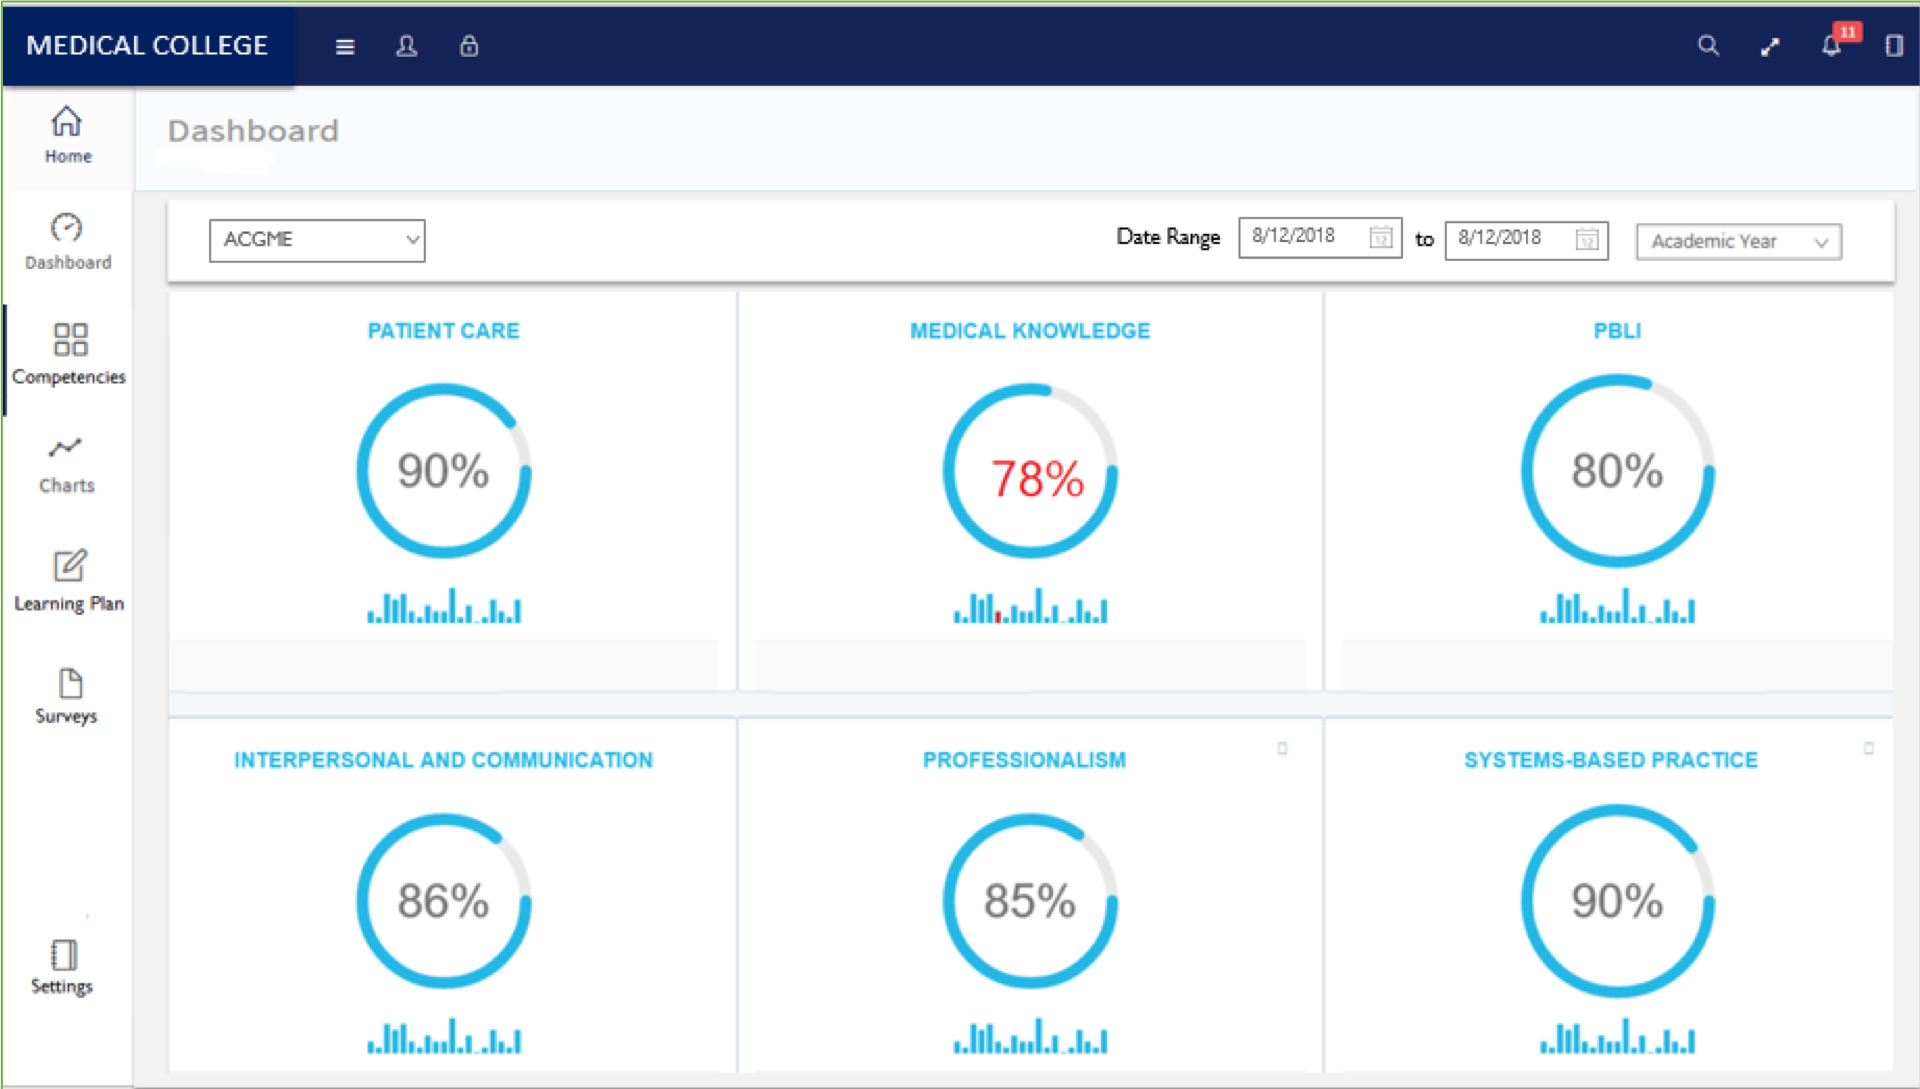Toggle fullscreen with expand arrows icon
1920x1089 pixels.
[1770, 47]
